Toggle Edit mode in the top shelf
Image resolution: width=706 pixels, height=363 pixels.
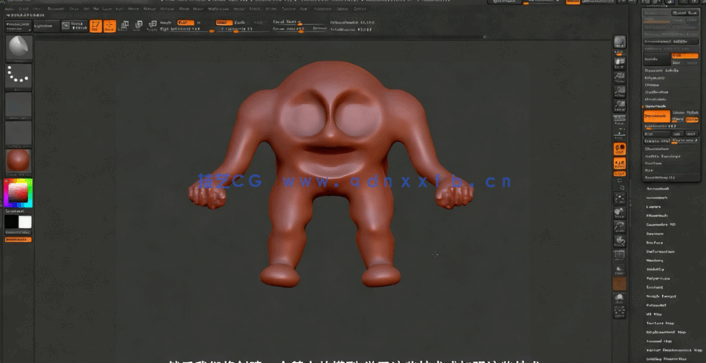[x=95, y=26]
